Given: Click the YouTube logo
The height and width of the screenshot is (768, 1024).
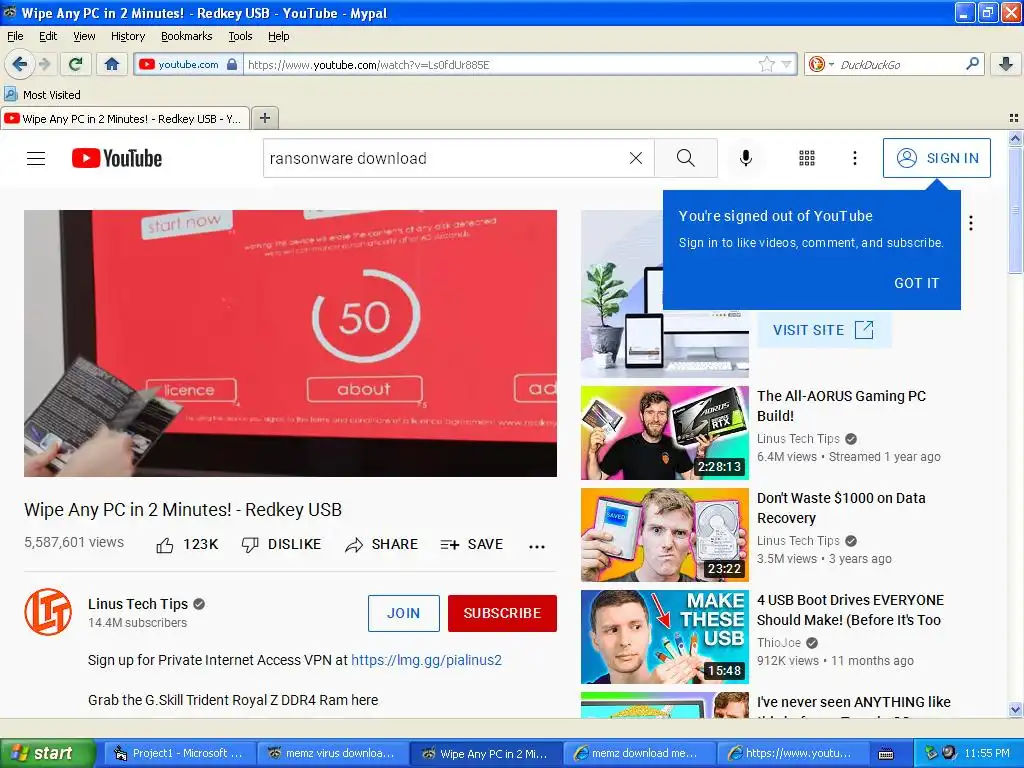Looking at the screenshot, I should tap(117, 159).
